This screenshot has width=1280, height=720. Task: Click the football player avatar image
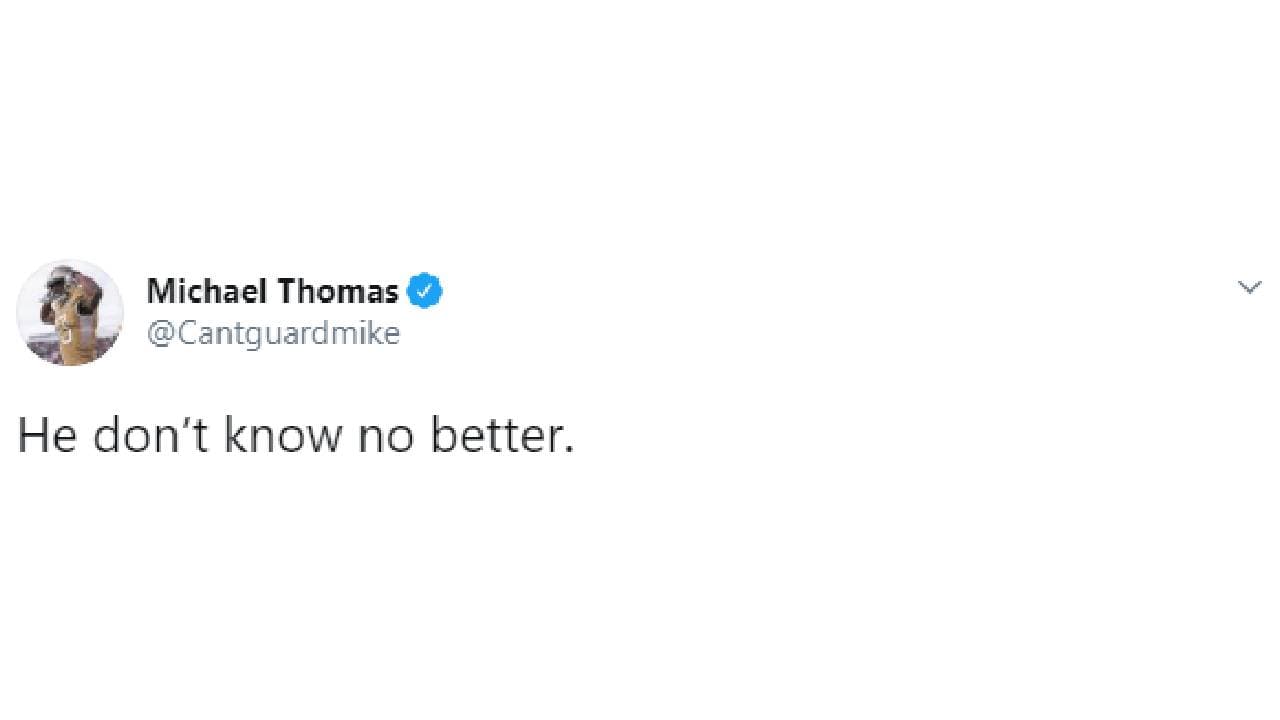[x=70, y=312]
